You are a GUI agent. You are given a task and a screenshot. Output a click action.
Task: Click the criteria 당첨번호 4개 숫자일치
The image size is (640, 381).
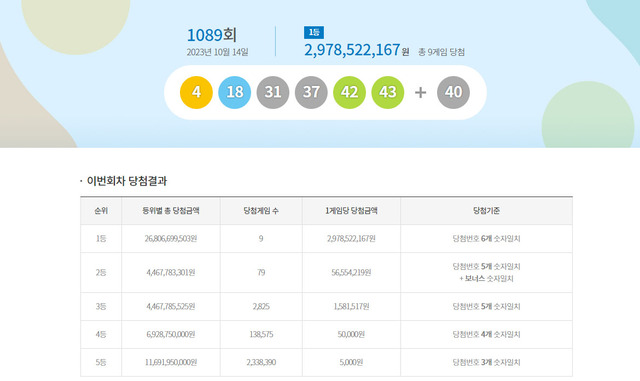tap(486, 334)
